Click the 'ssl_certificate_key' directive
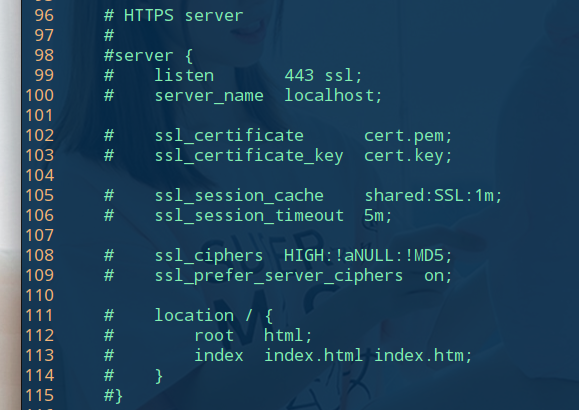Image resolution: width=579 pixels, height=410 pixels. click(x=249, y=156)
